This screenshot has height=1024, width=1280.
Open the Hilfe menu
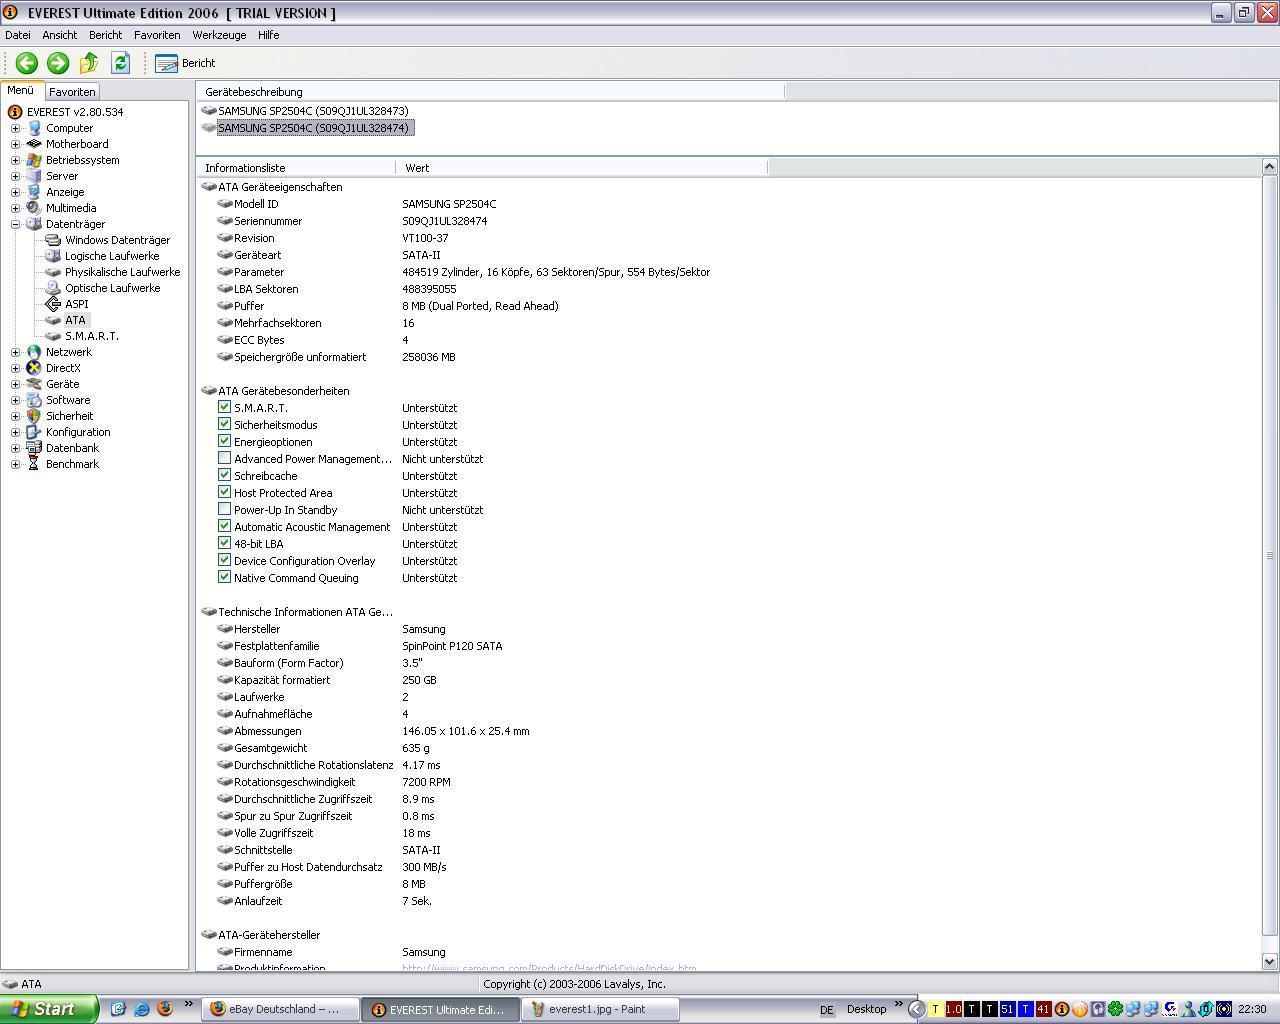coord(268,35)
